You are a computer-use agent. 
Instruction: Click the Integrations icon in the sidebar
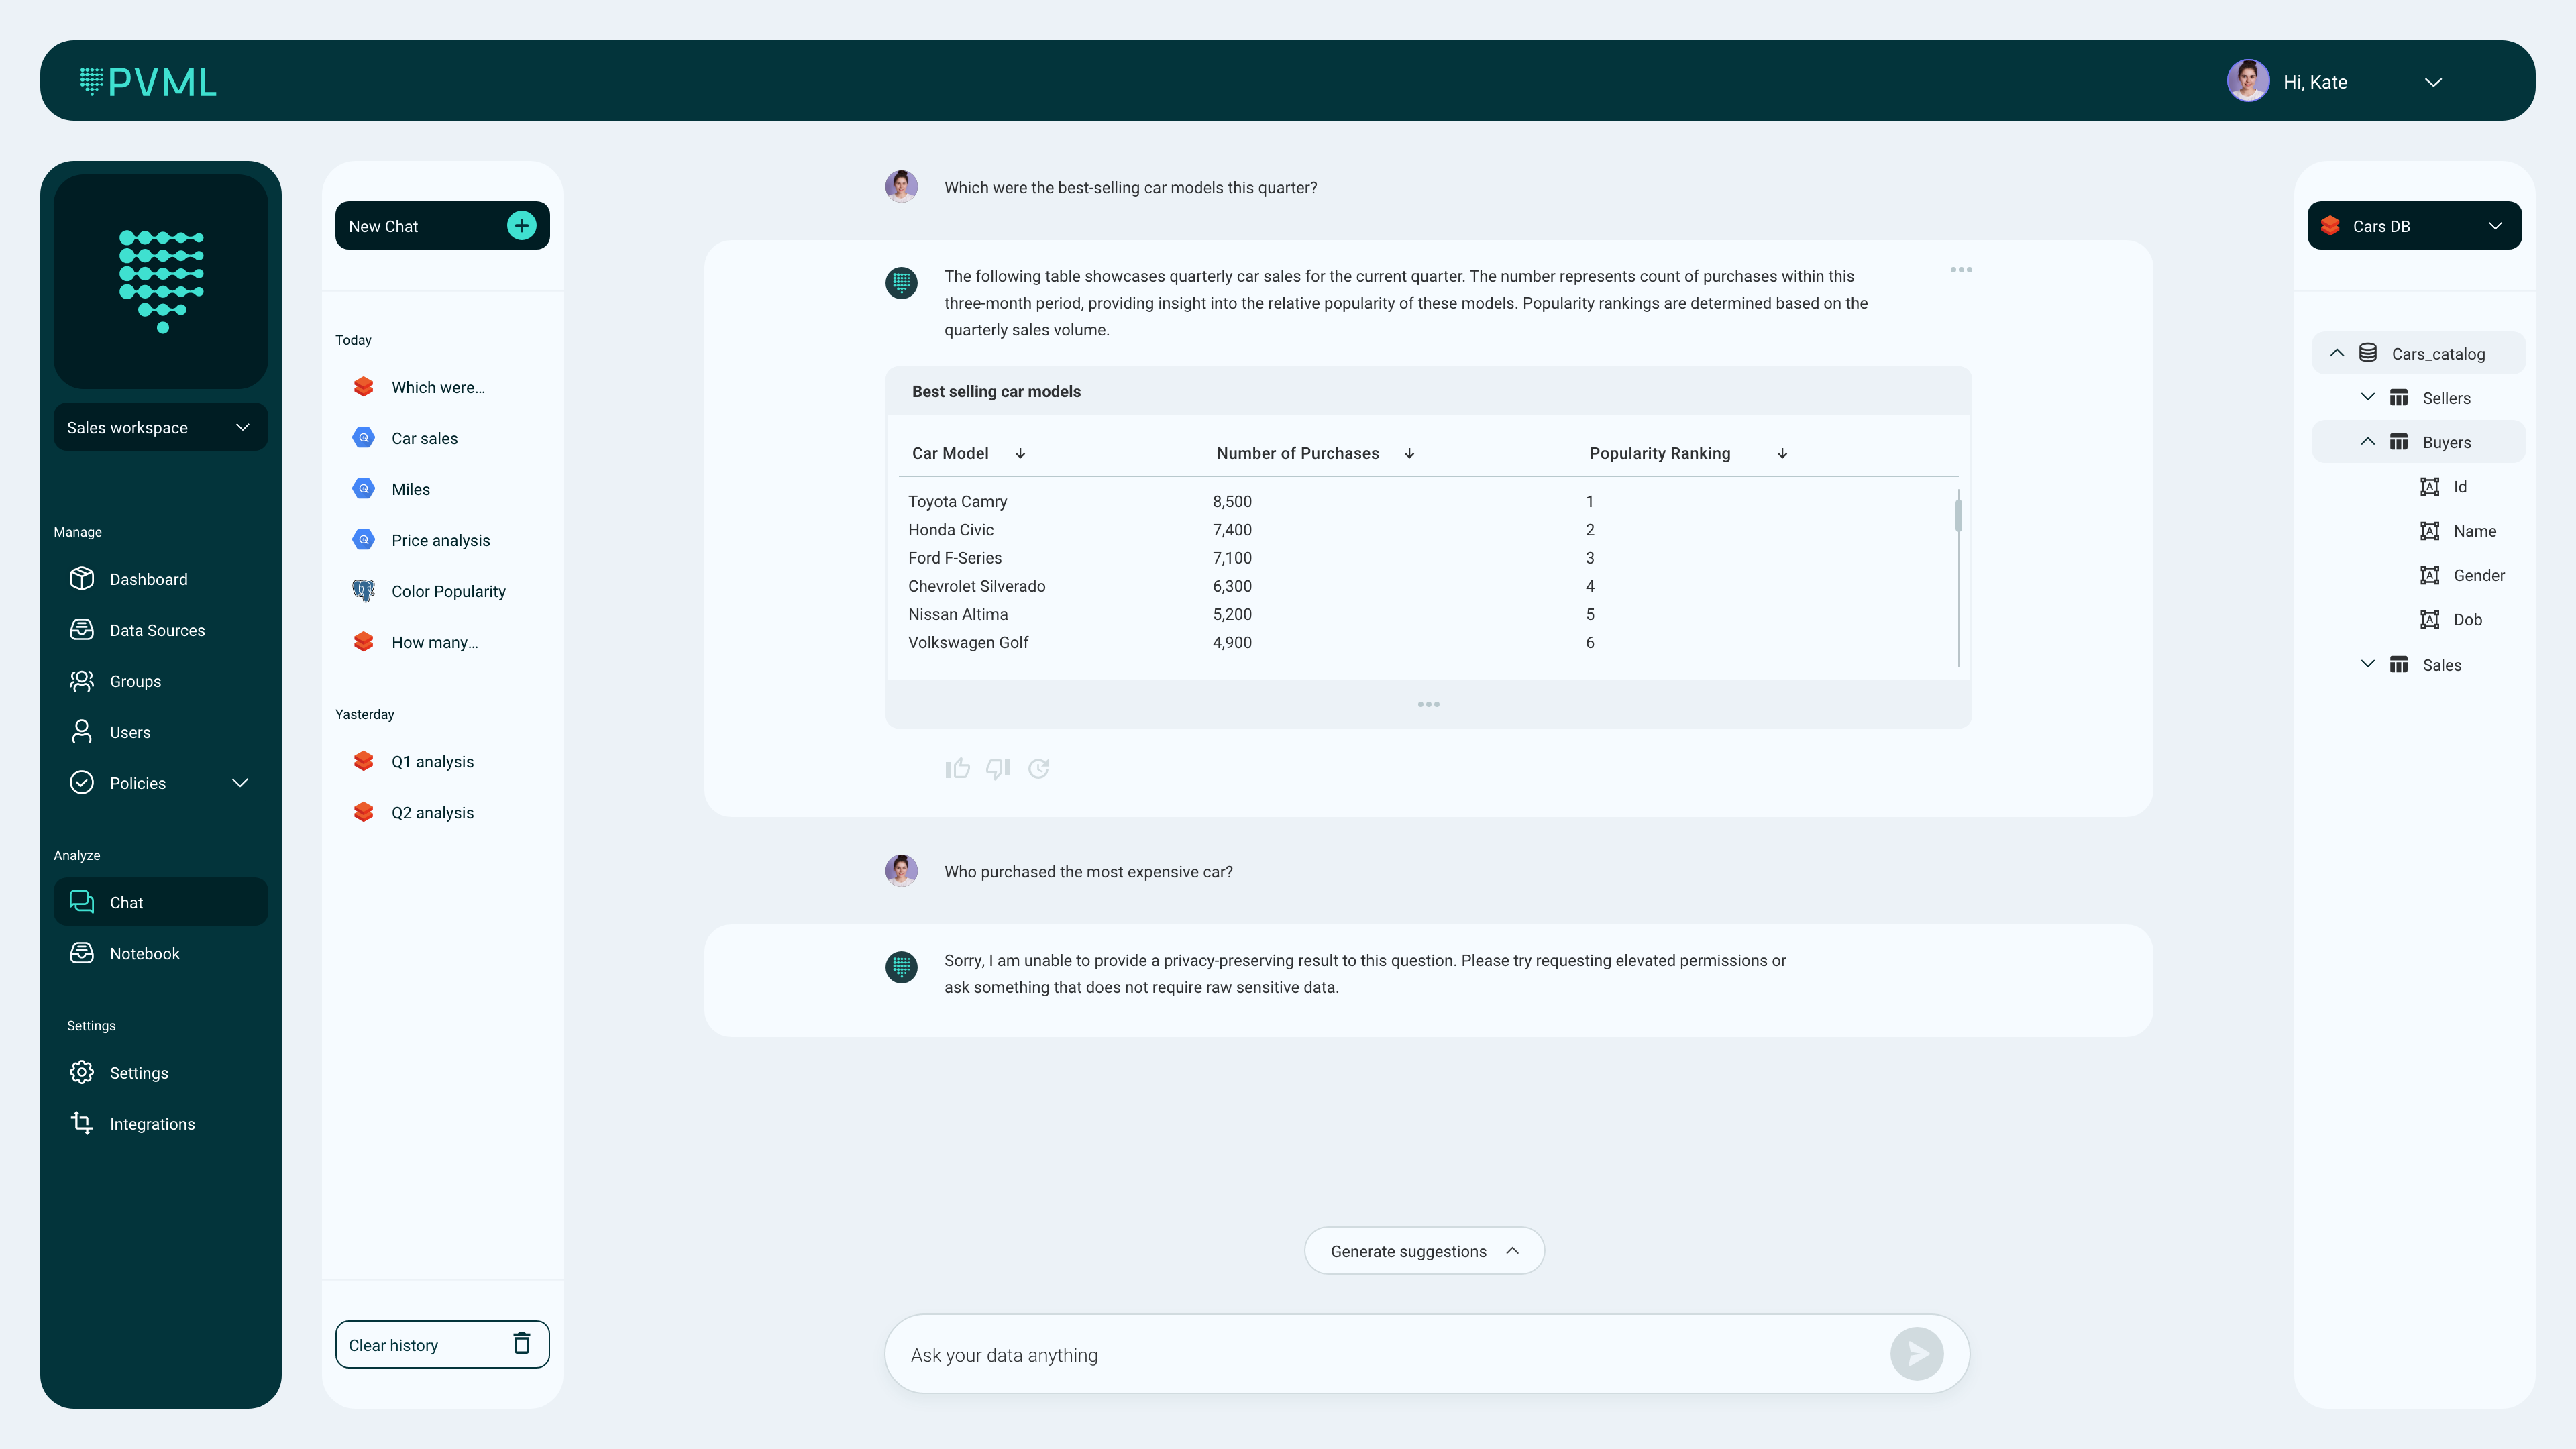[x=82, y=1123]
